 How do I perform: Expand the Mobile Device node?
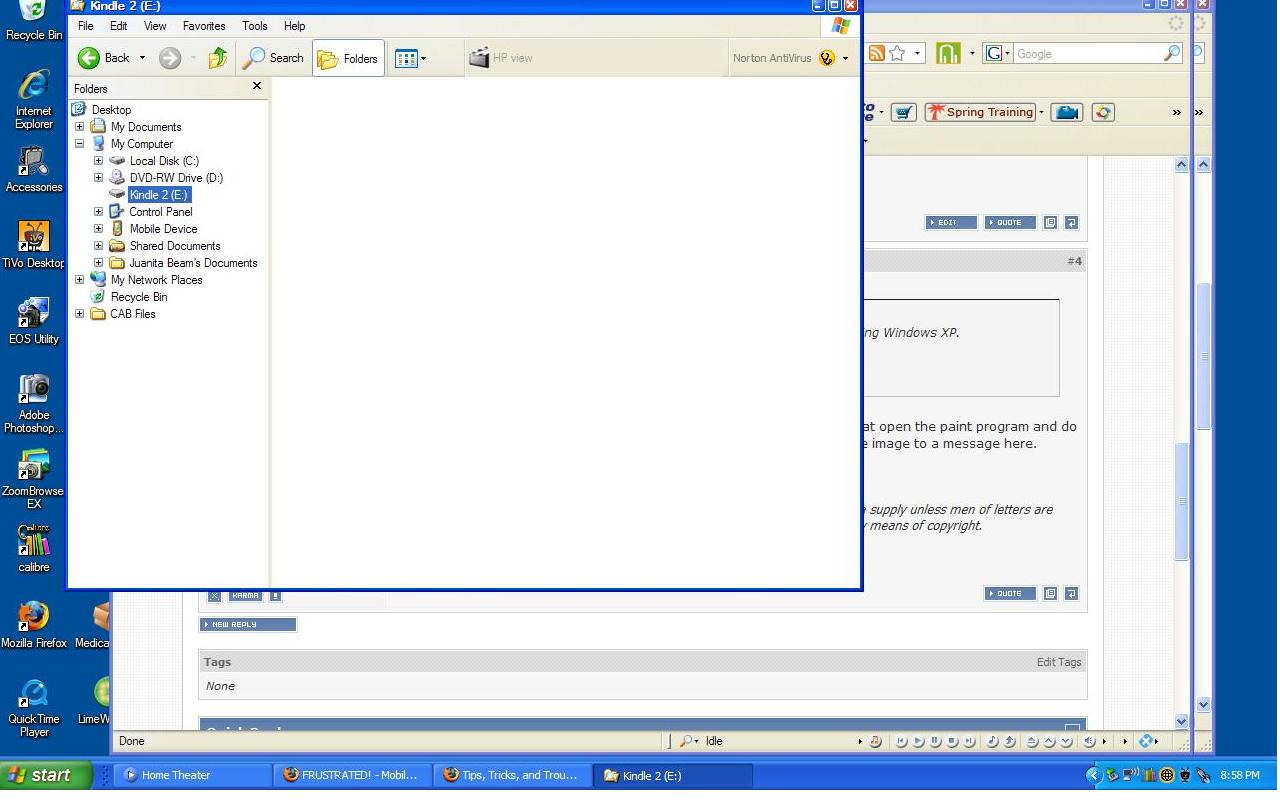(x=99, y=229)
